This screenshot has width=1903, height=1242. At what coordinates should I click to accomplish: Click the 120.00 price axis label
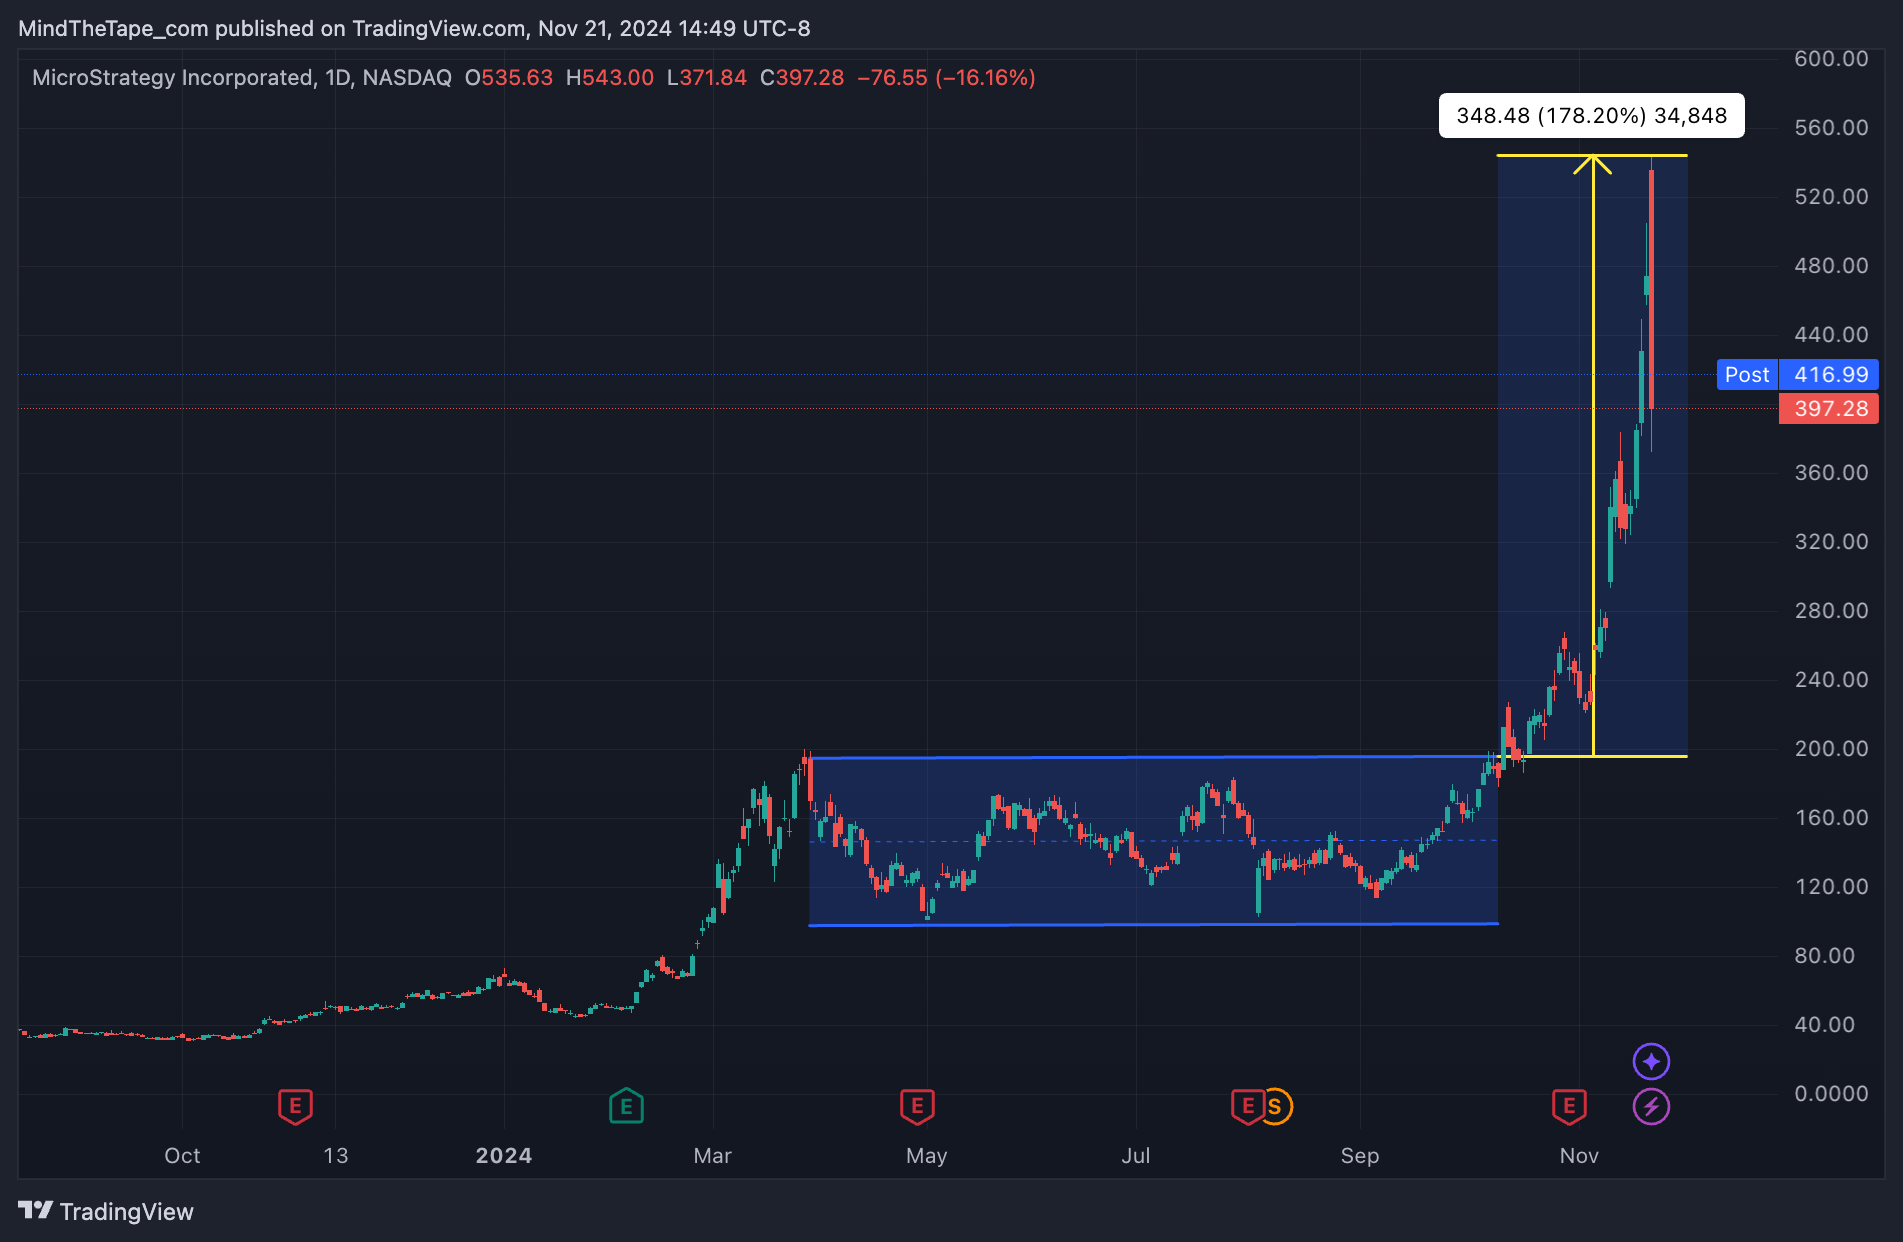(1831, 887)
